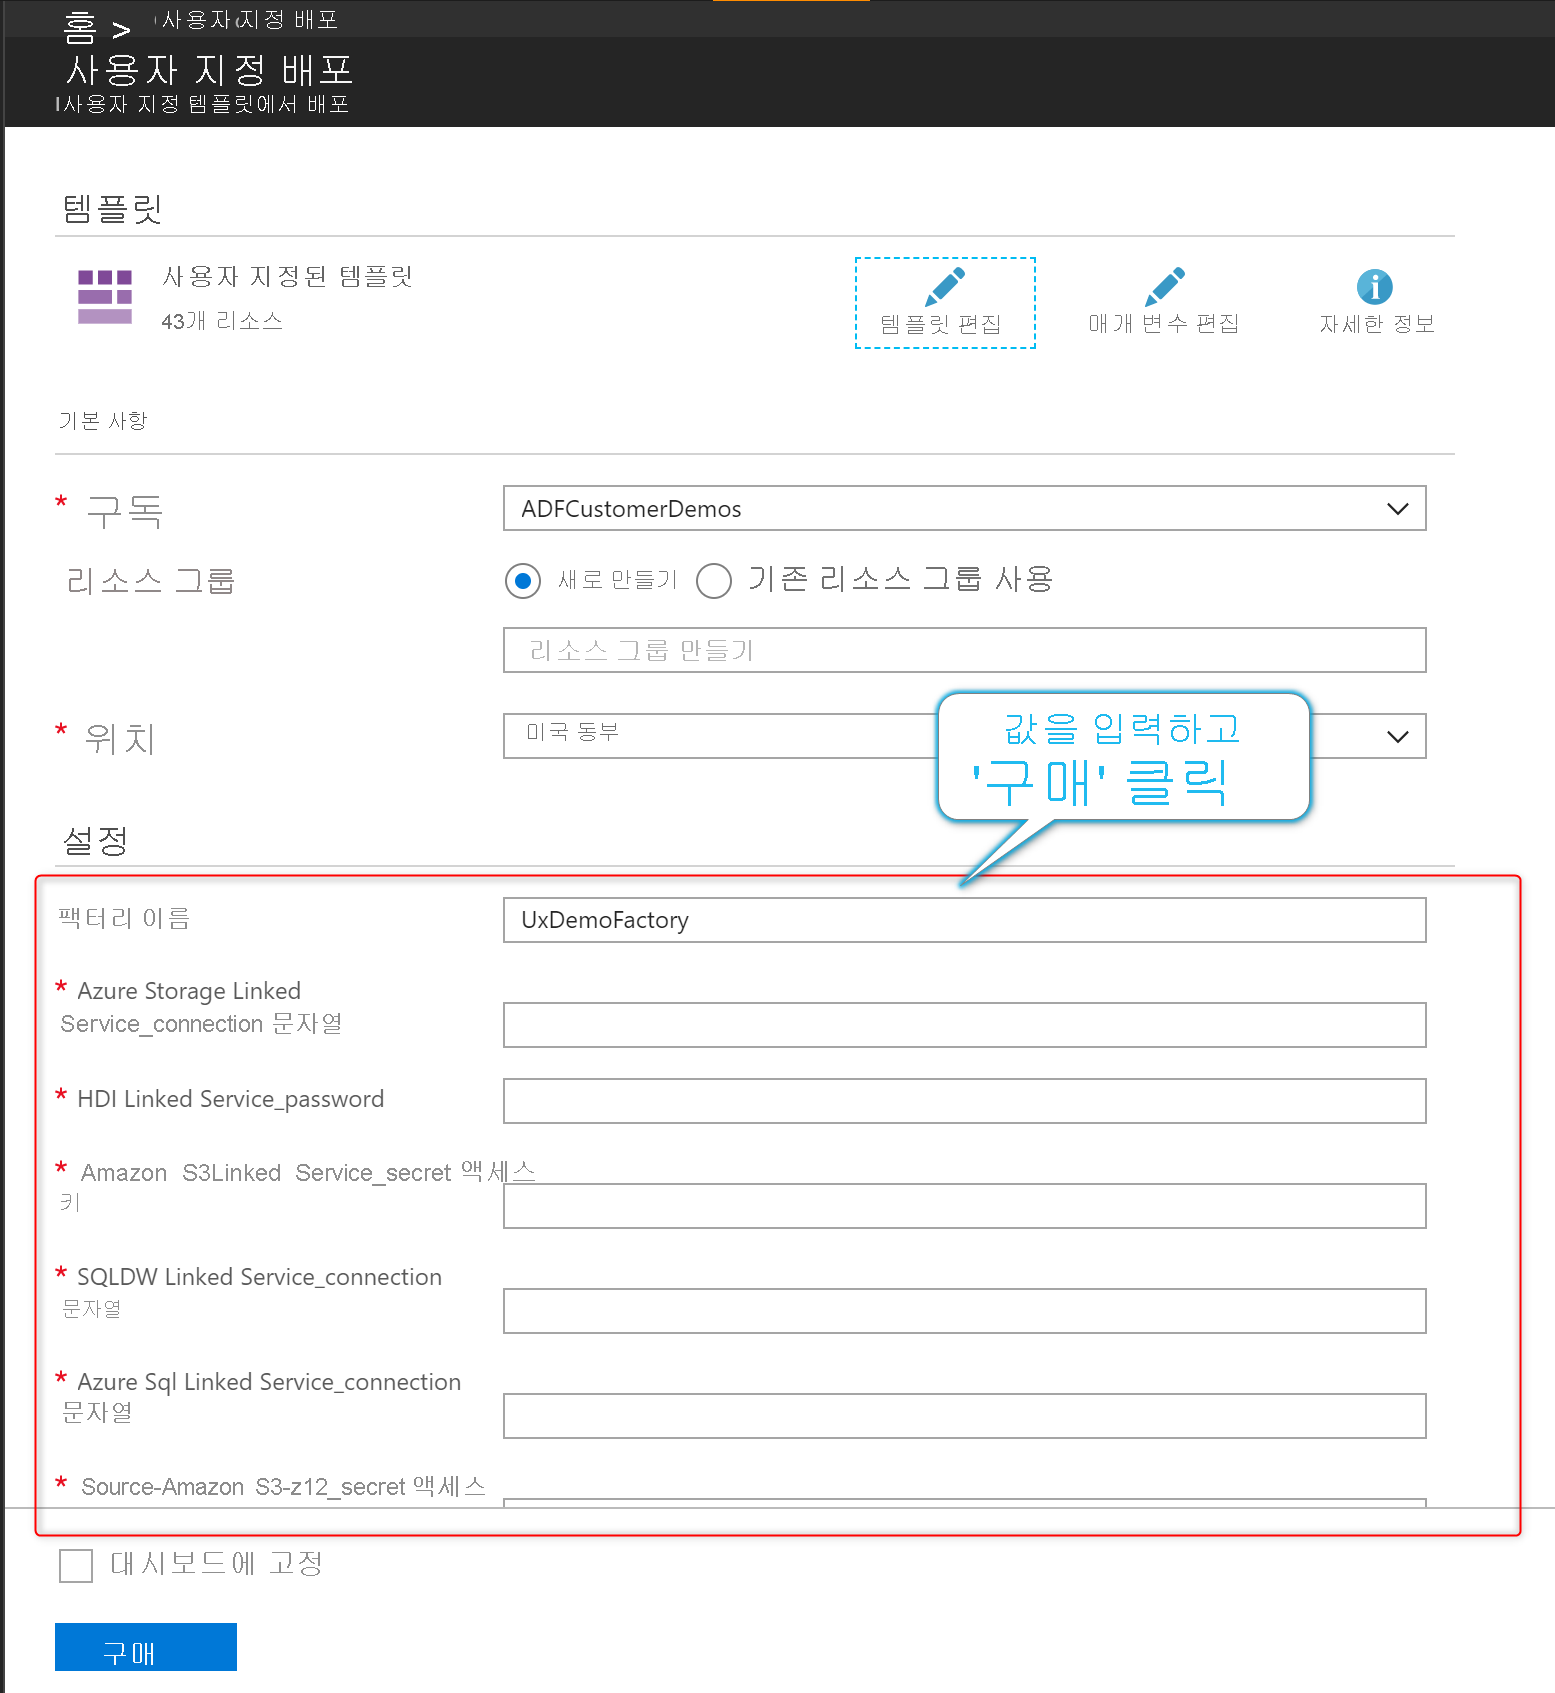Screen dimensions: 1555x1693
Task: Focus the 리소스 그룹 만들기 input field
Action: tap(964, 650)
